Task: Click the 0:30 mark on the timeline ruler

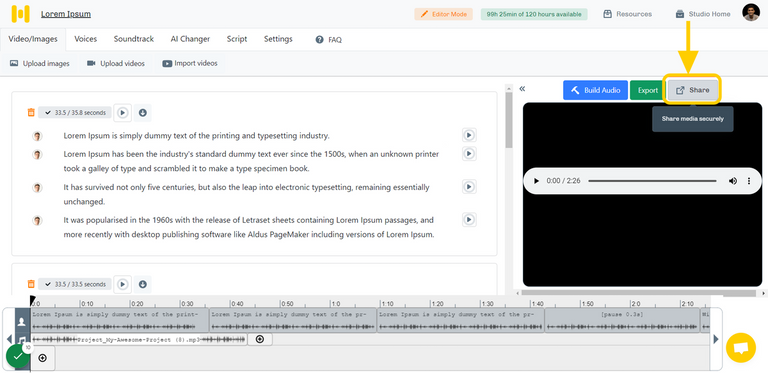Action: click(x=186, y=303)
